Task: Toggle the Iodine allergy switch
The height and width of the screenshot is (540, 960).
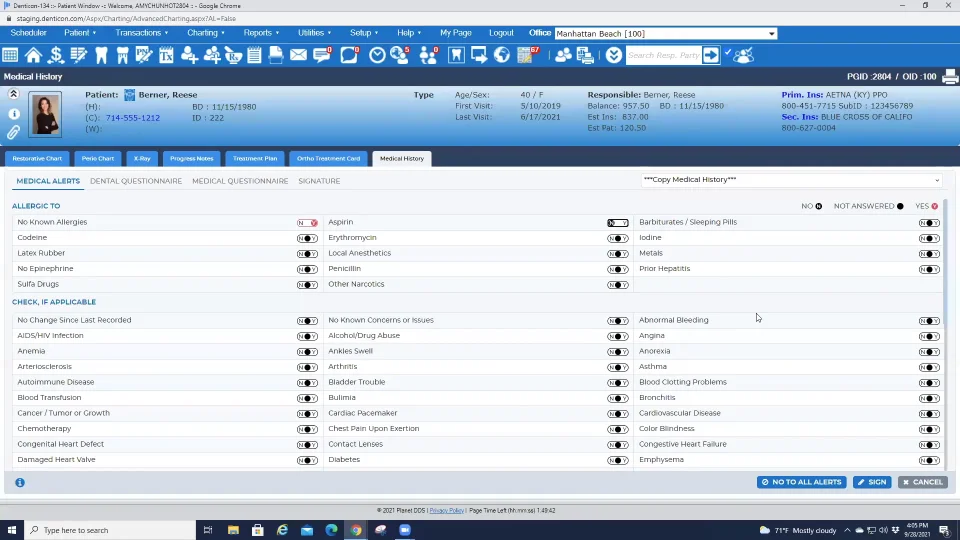Action: click(x=929, y=238)
